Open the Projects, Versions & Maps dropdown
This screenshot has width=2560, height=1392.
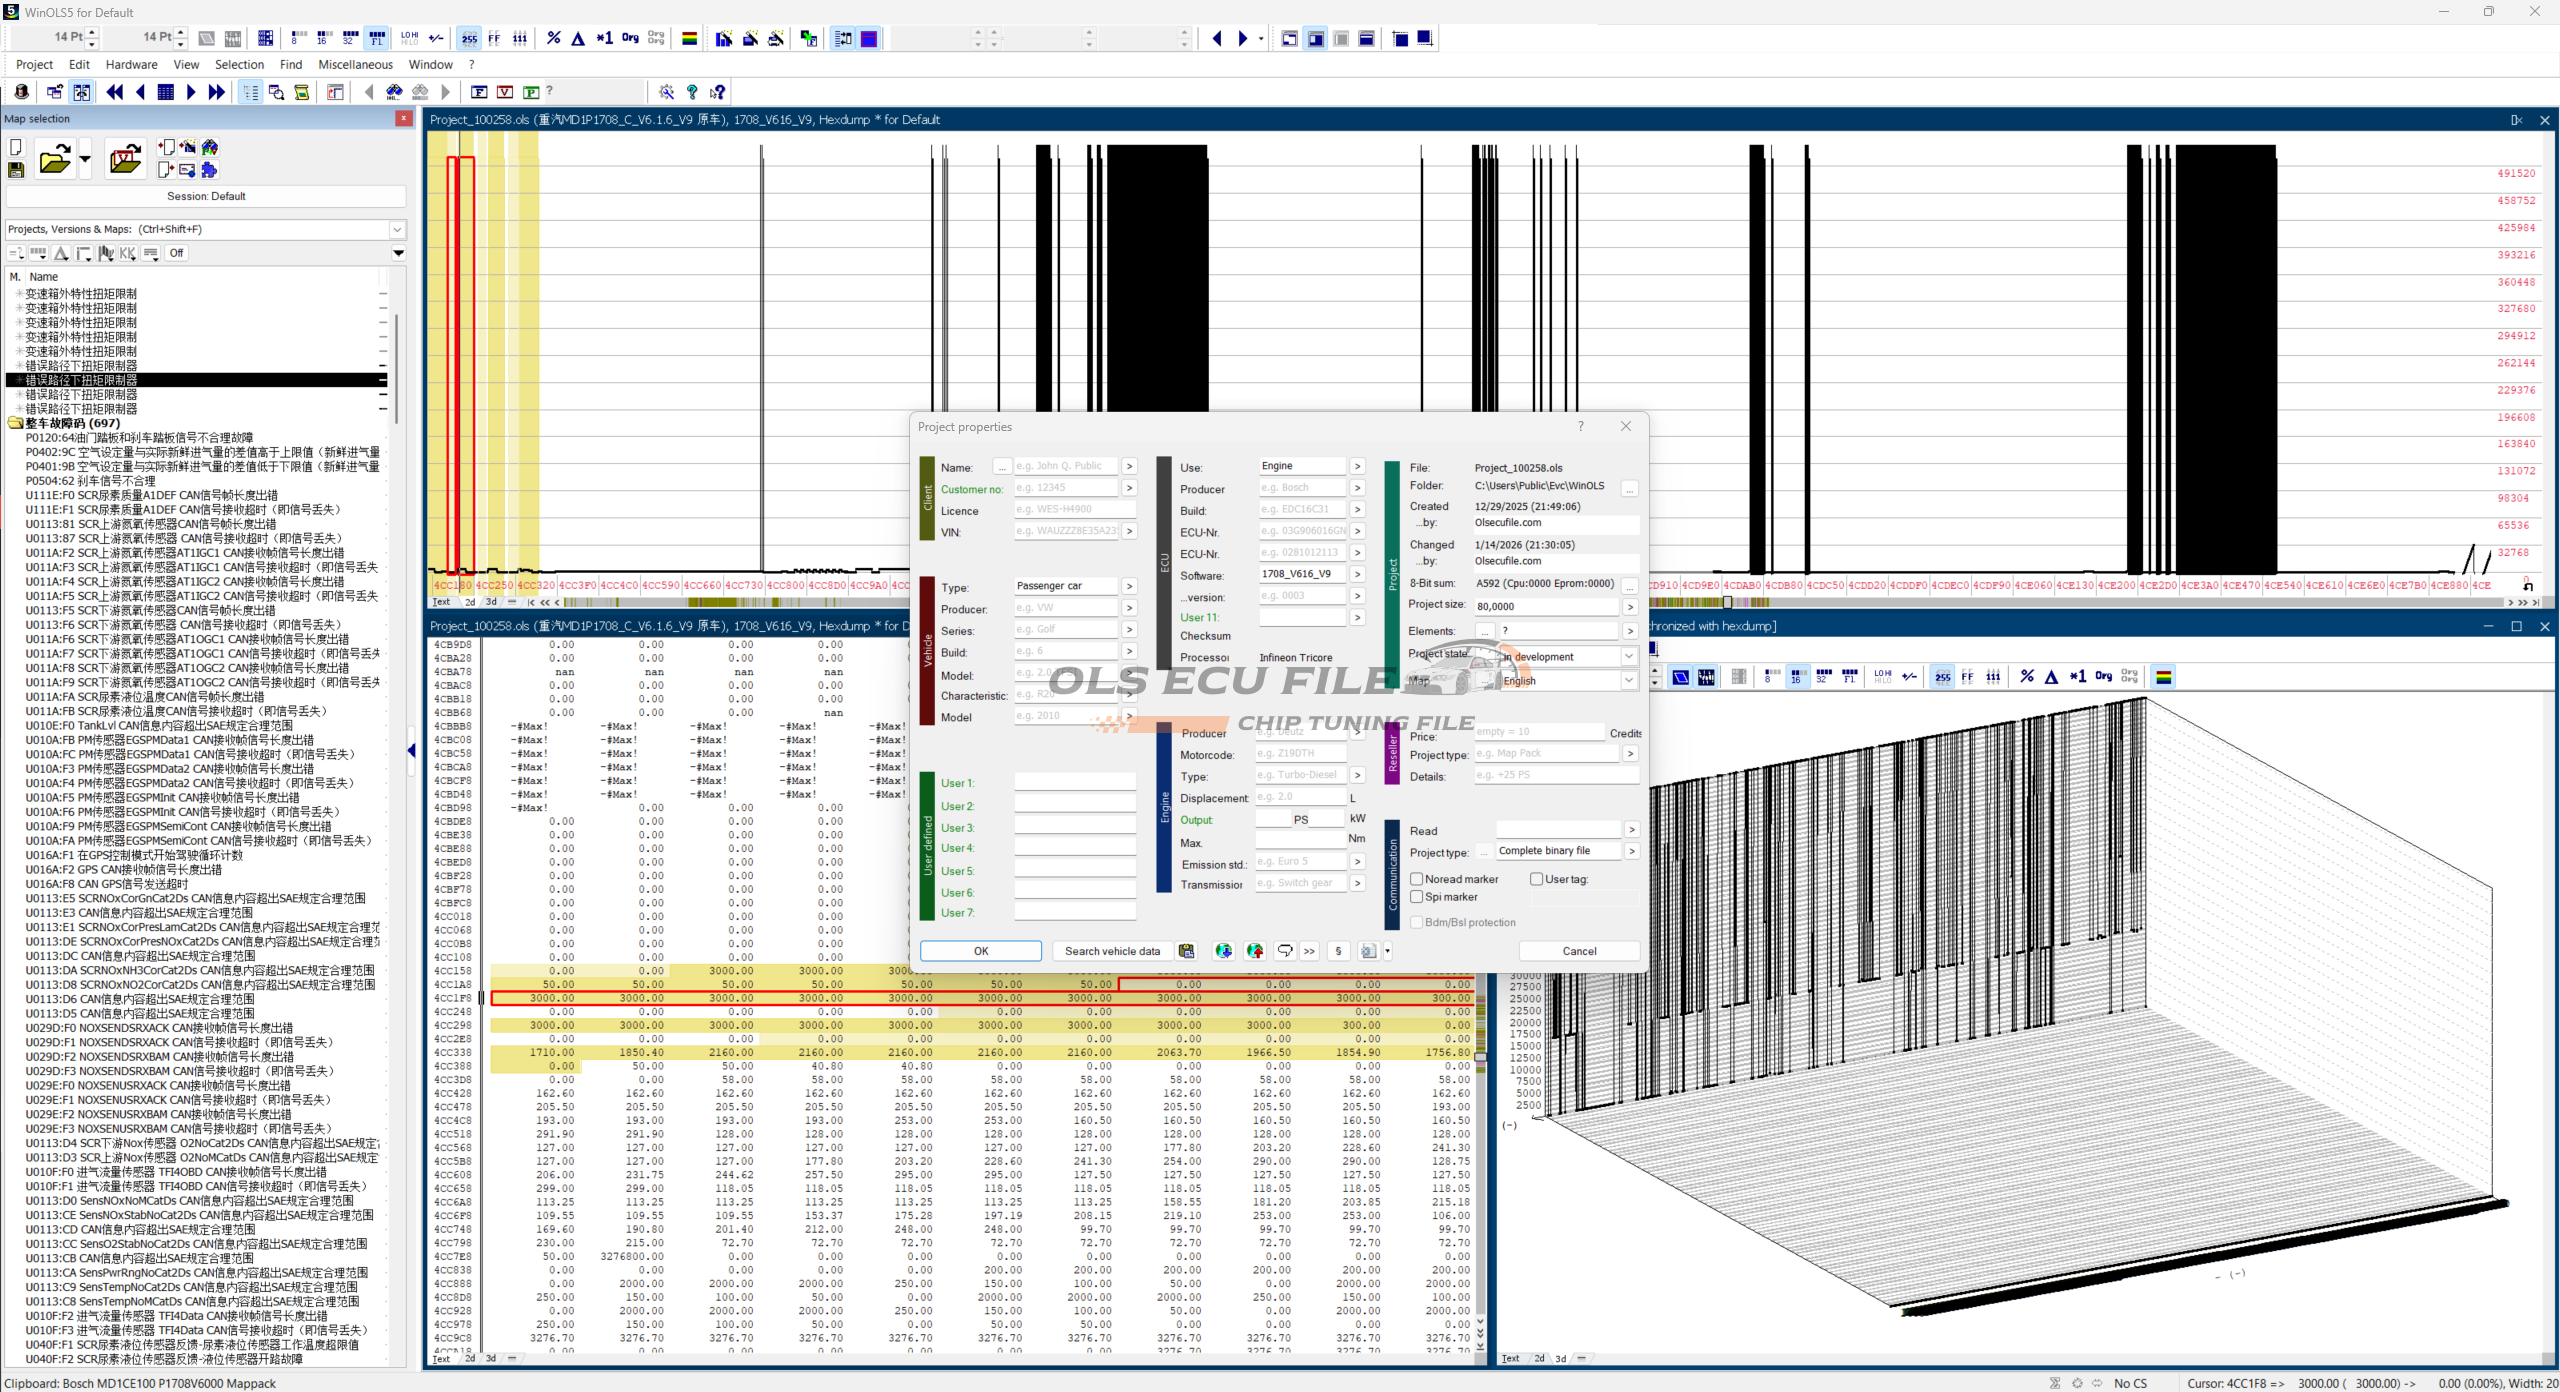[397, 229]
